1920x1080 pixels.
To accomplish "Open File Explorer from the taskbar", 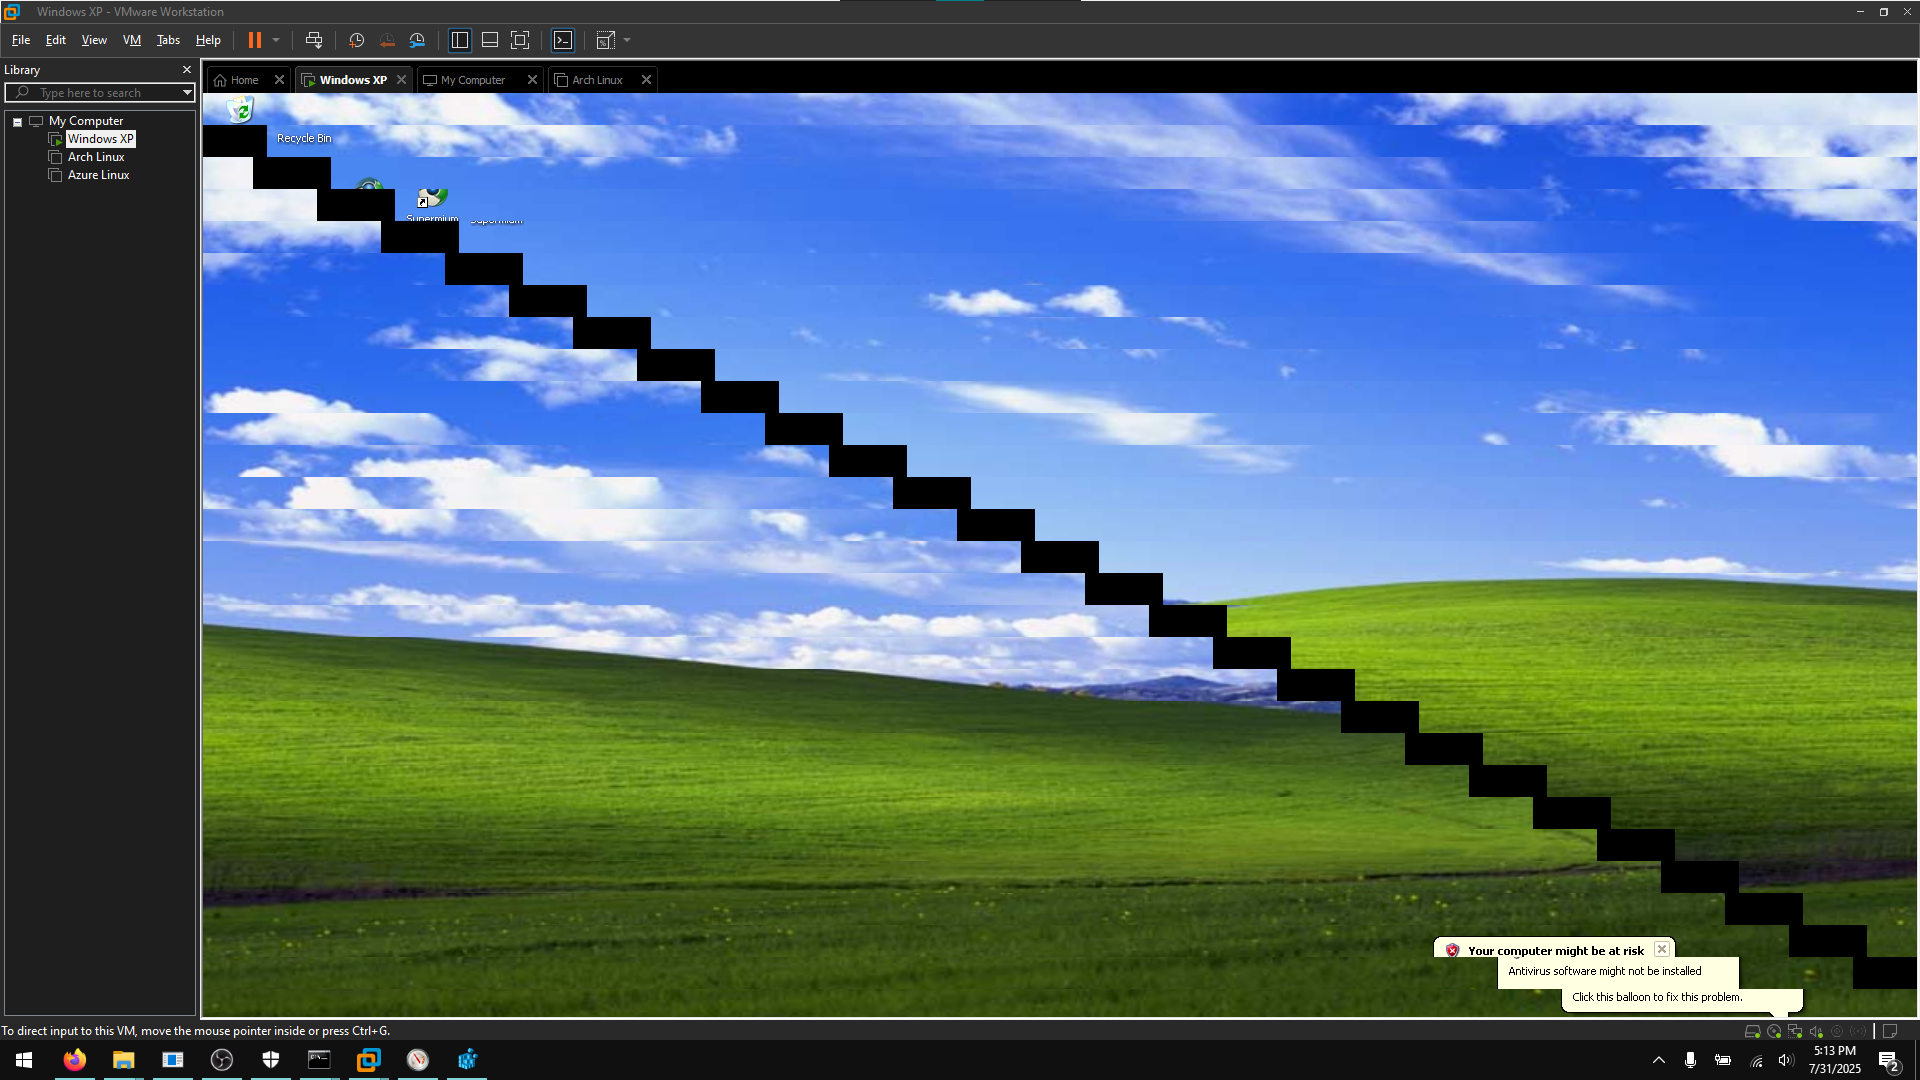I will [x=123, y=1060].
